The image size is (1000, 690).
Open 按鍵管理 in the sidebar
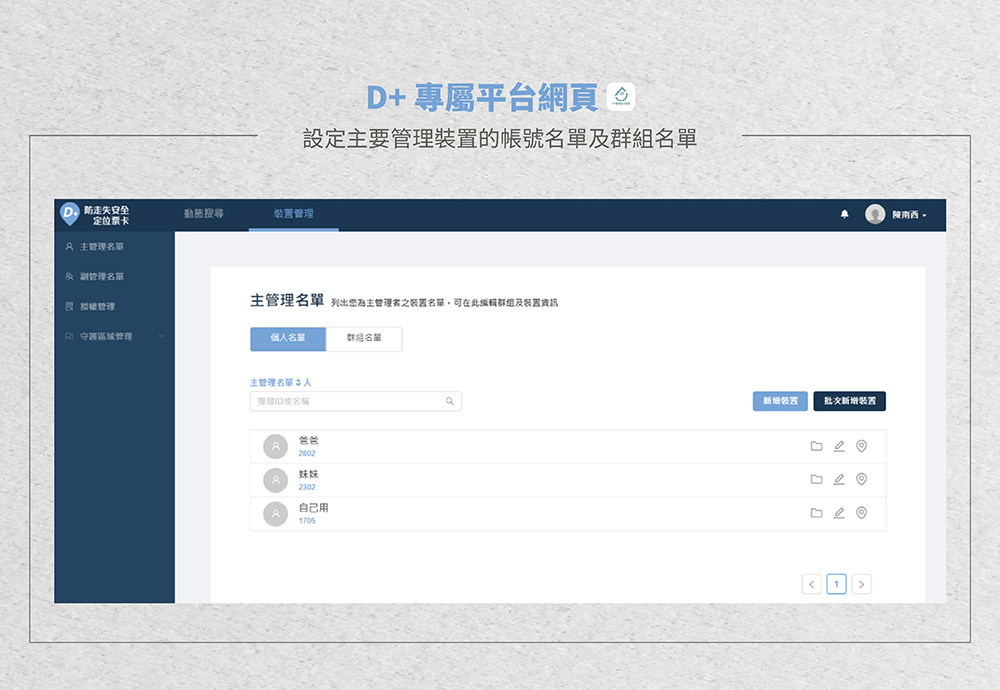point(98,307)
